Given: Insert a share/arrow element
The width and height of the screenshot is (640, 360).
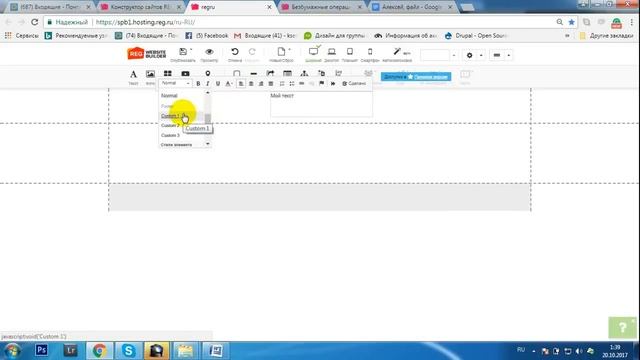Looking at the screenshot, I should pyautogui.click(x=270, y=73).
